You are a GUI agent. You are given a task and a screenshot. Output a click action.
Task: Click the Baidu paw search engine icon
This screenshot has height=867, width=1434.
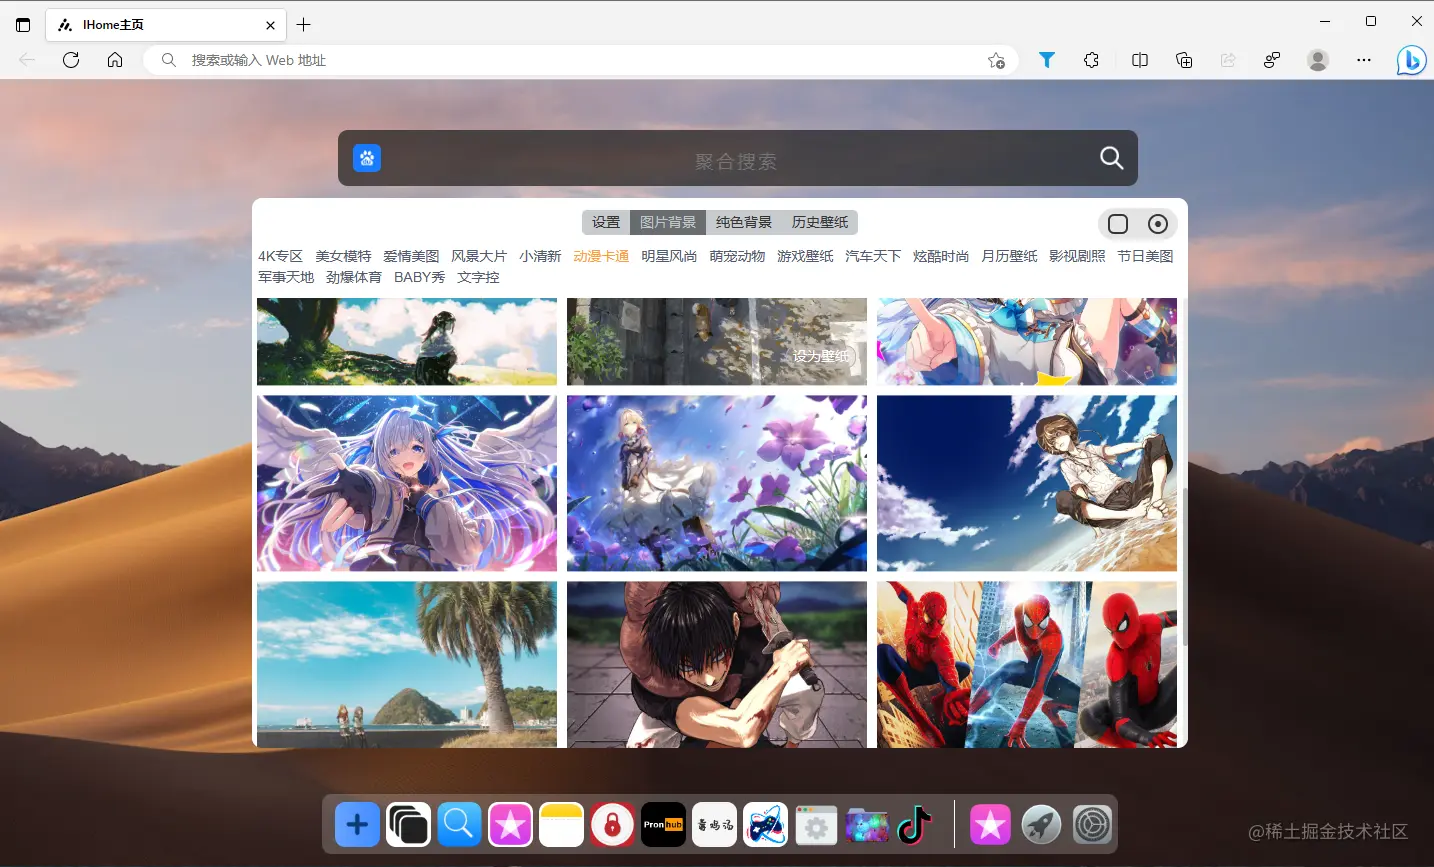367,158
